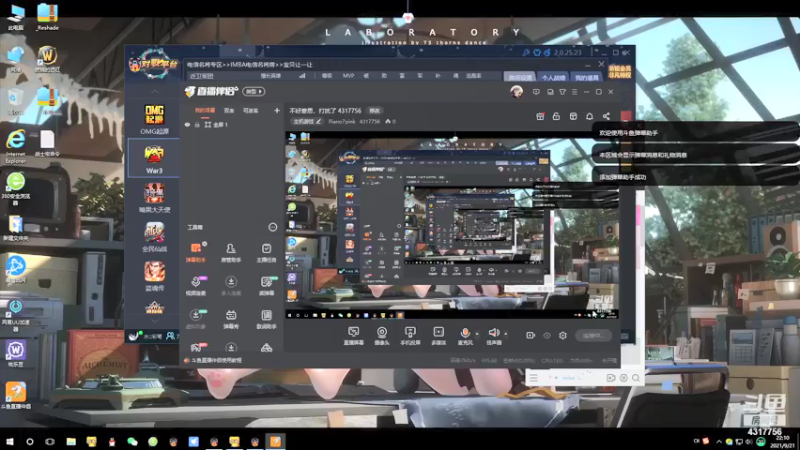Open the _Reshade folder desktop icon

click(x=47, y=17)
